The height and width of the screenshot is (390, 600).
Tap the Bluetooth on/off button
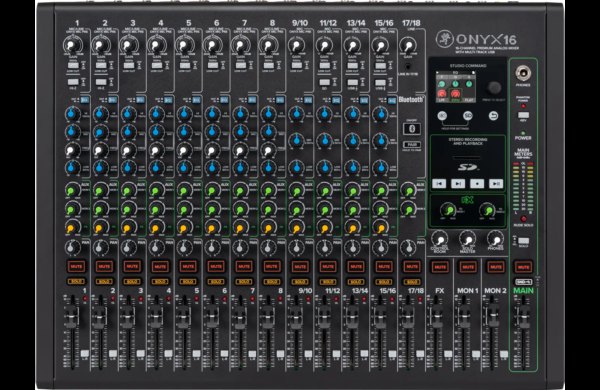tap(412, 128)
